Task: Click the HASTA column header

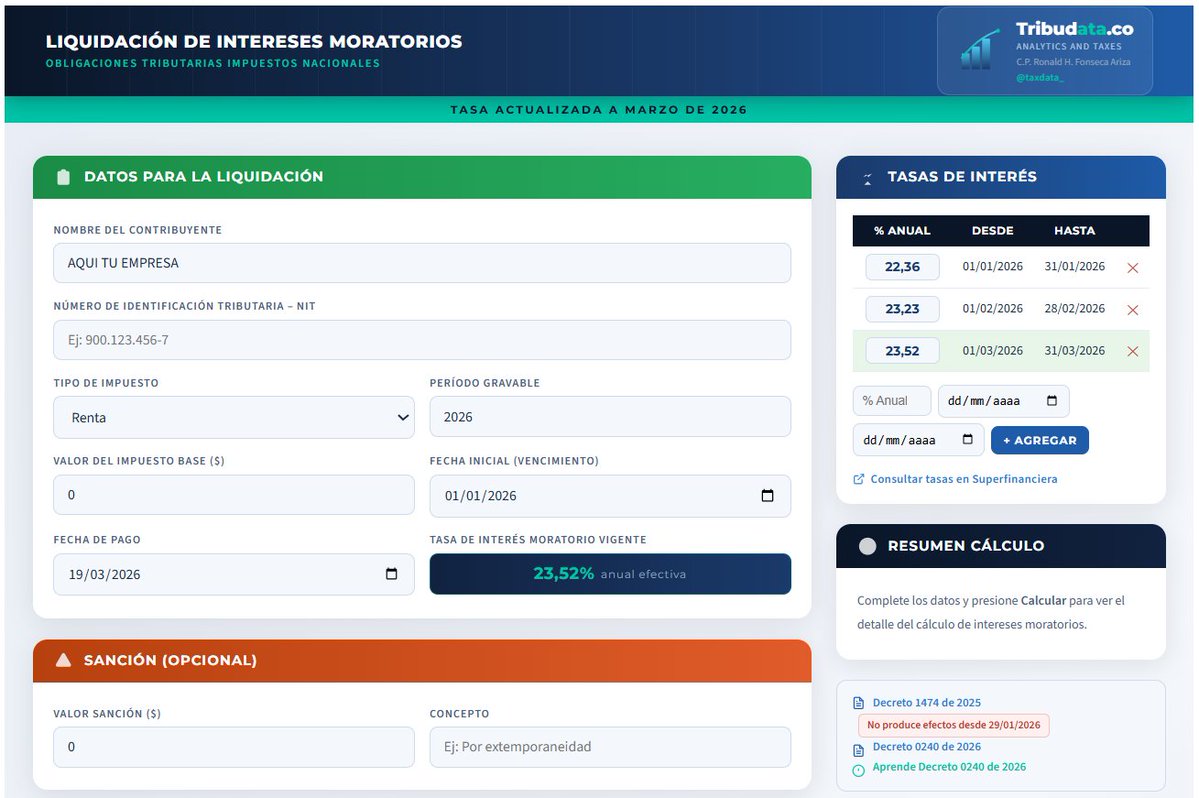Action: coord(1074,231)
